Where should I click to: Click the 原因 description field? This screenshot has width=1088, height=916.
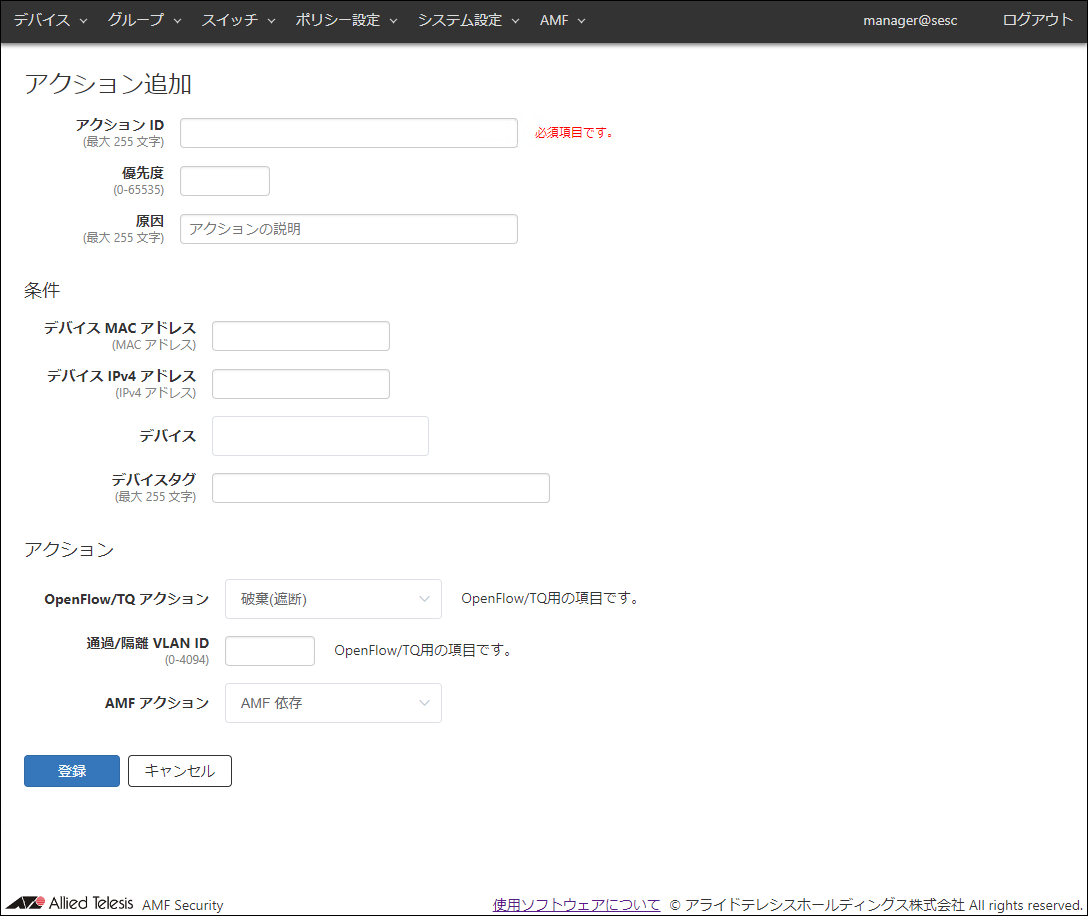[x=348, y=229]
